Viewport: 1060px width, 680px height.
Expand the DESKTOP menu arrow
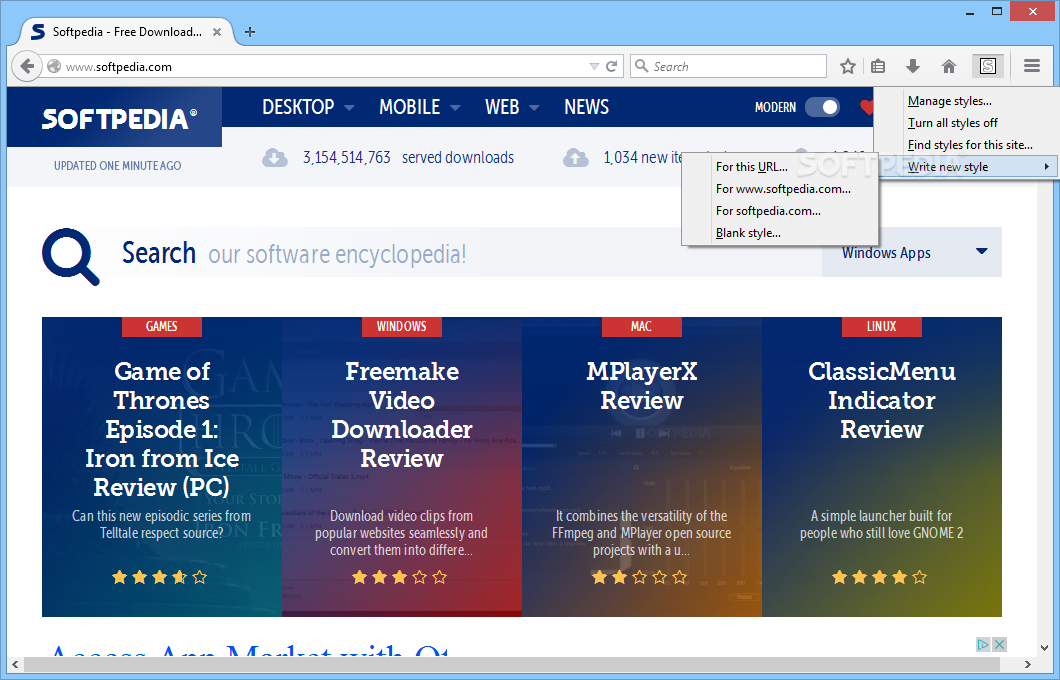coord(349,107)
